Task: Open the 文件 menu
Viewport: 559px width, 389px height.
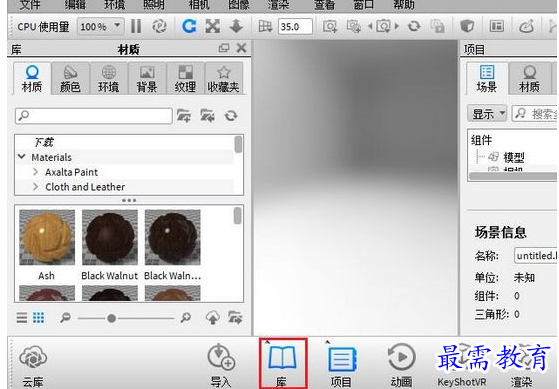Action: tap(30, 5)
